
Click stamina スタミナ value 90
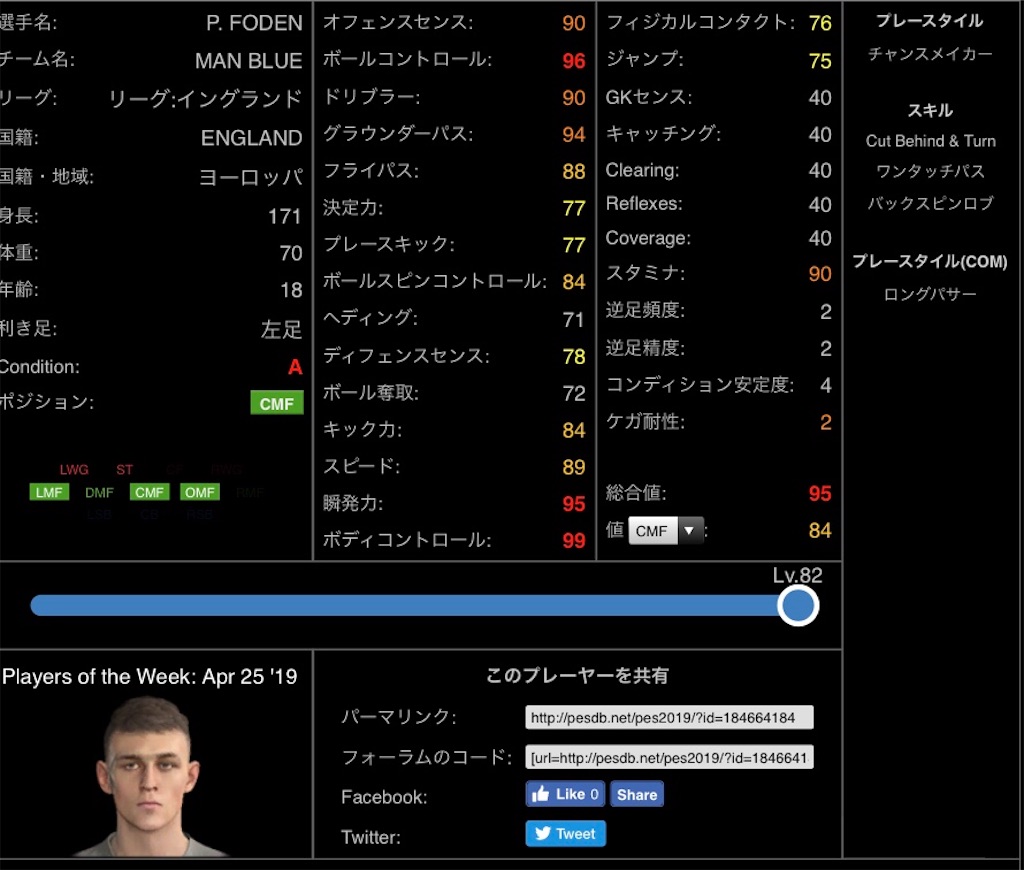point(820,274)
